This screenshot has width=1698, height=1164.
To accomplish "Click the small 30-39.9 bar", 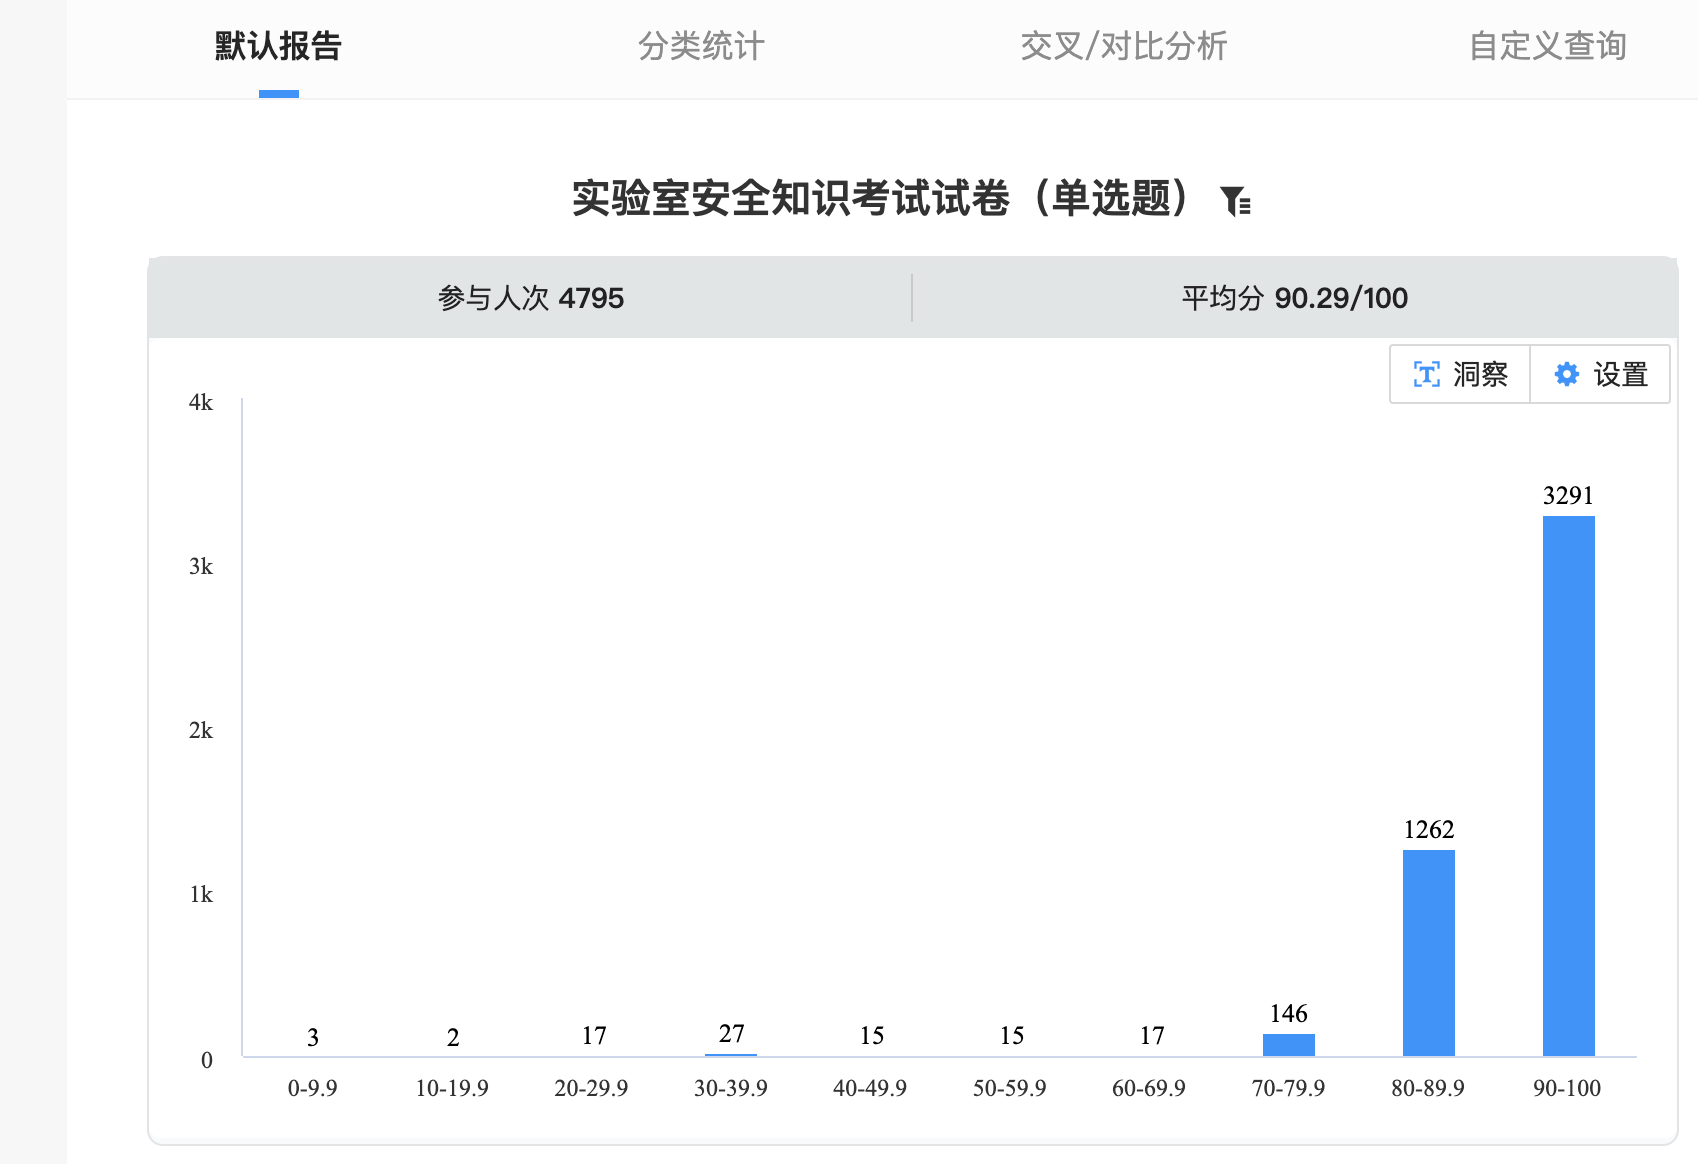I will click(x=731, y=1054).
